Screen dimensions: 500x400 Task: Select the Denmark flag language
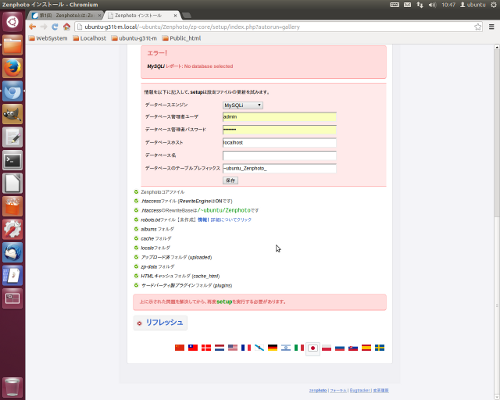(206, 348)
